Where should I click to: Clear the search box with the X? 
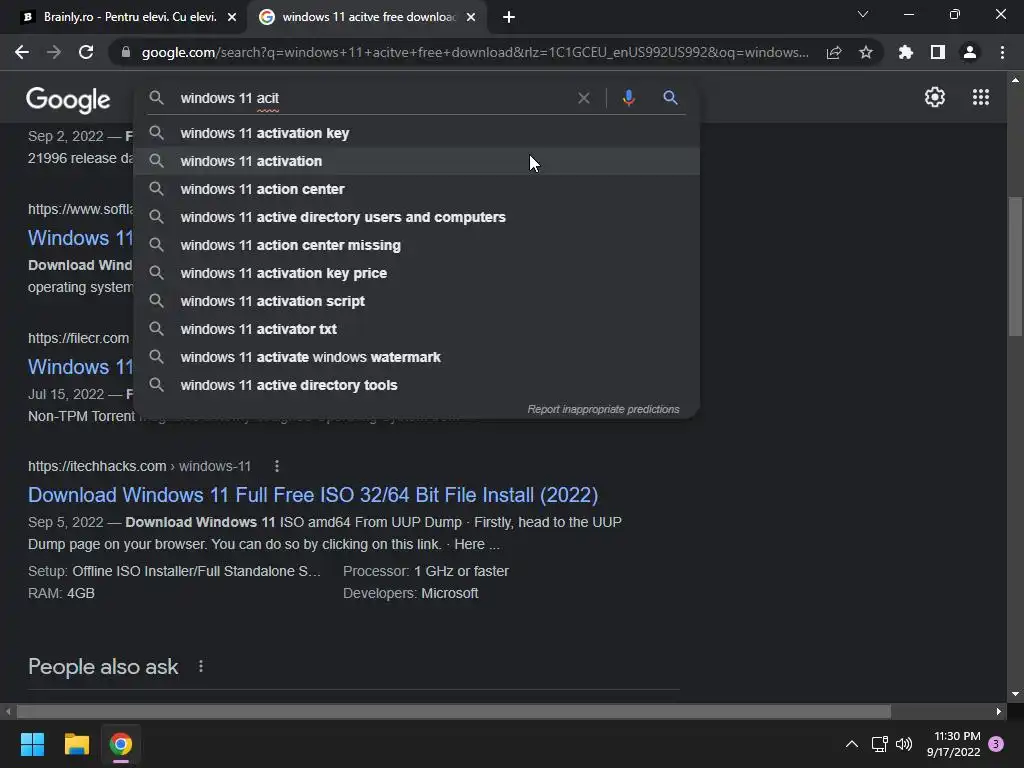tap(584, 98)
